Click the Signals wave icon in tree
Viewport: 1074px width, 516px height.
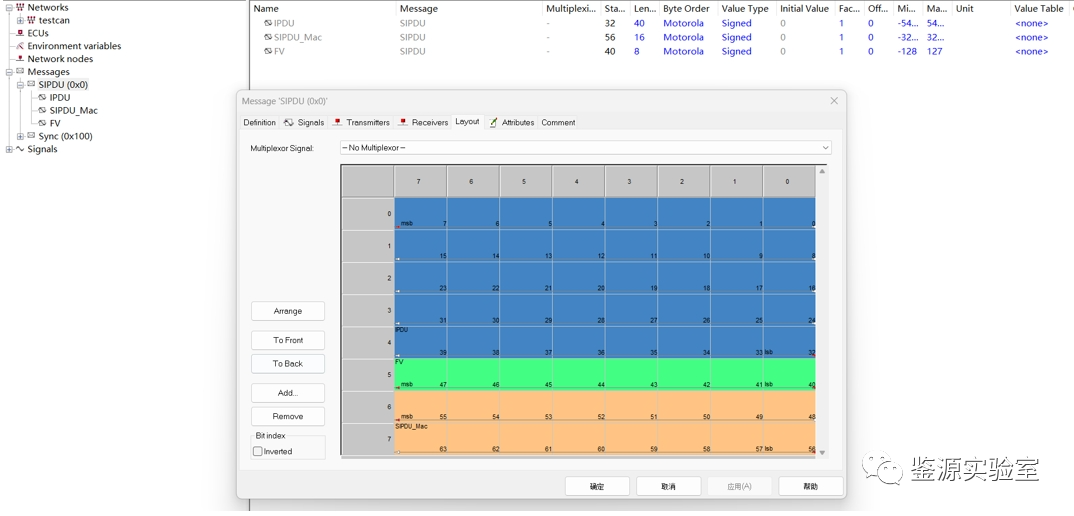pyautogui.click(x=20, y=149)
